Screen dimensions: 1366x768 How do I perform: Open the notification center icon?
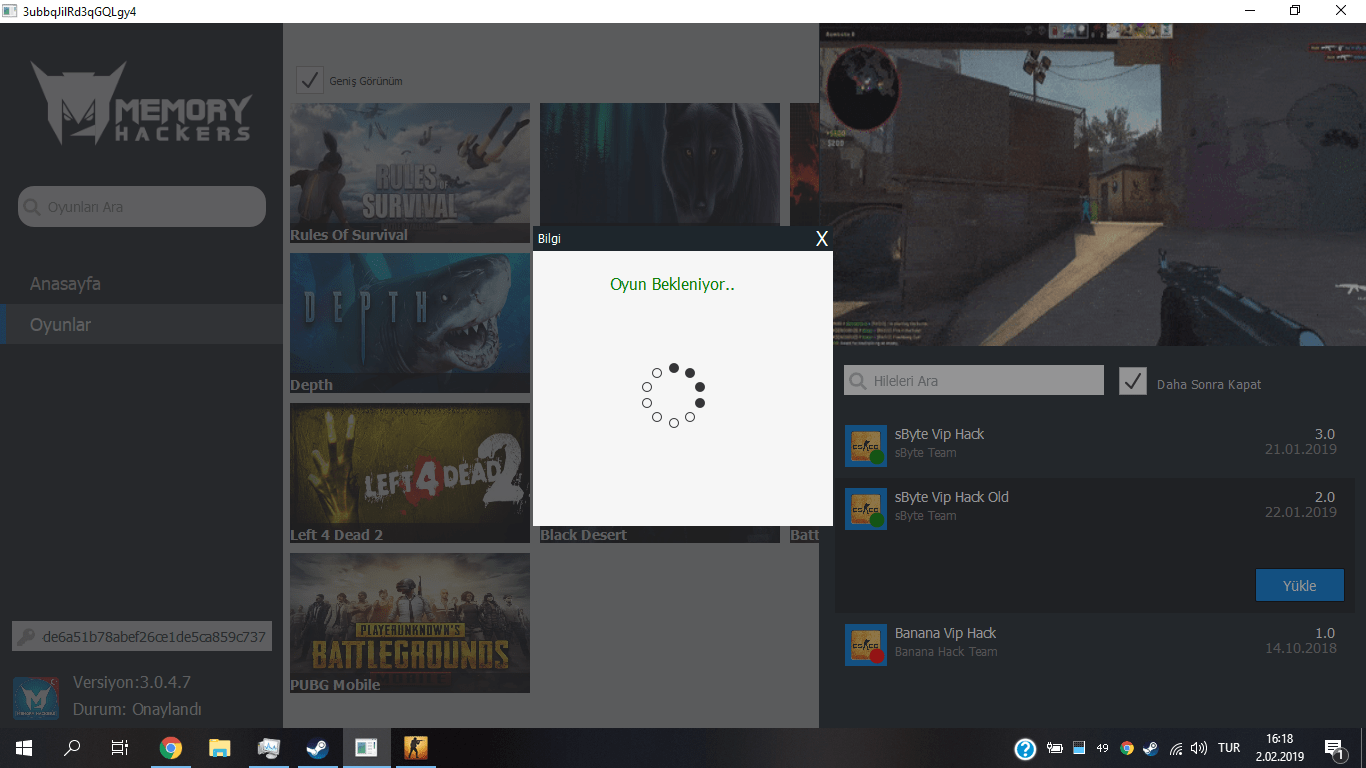(1334, 748)
